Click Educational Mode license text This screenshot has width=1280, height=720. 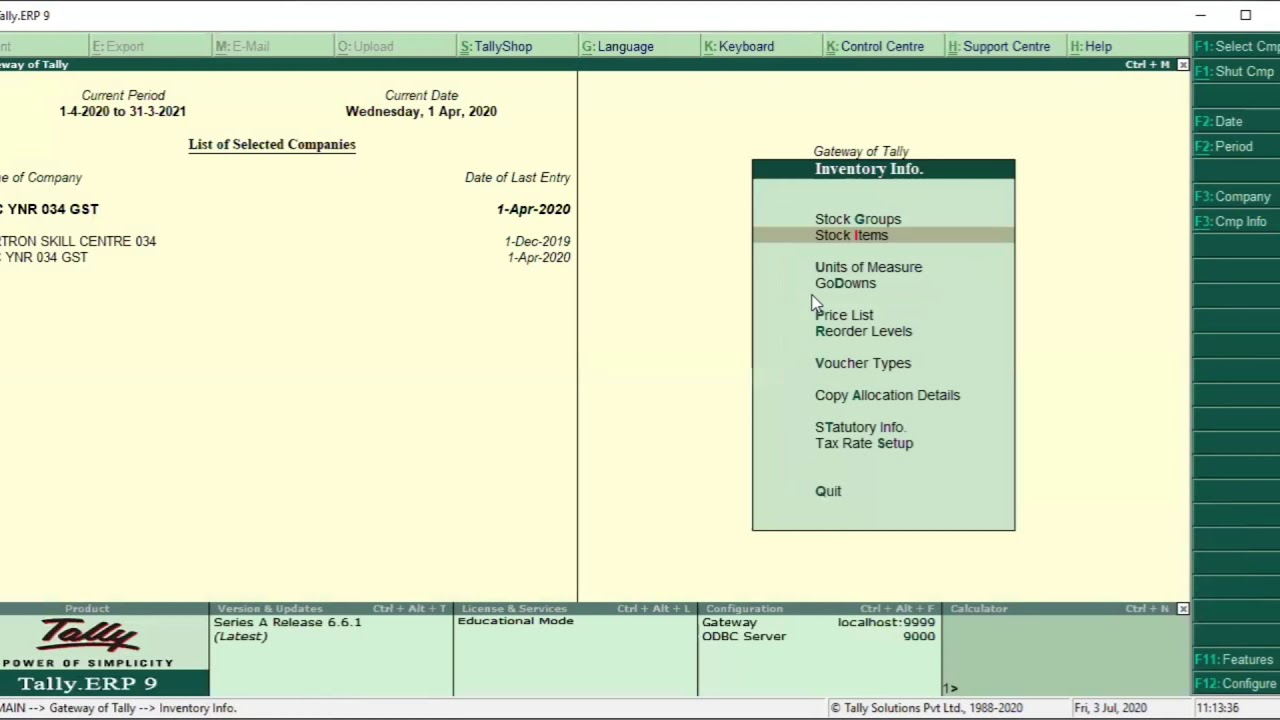[516, 621]
